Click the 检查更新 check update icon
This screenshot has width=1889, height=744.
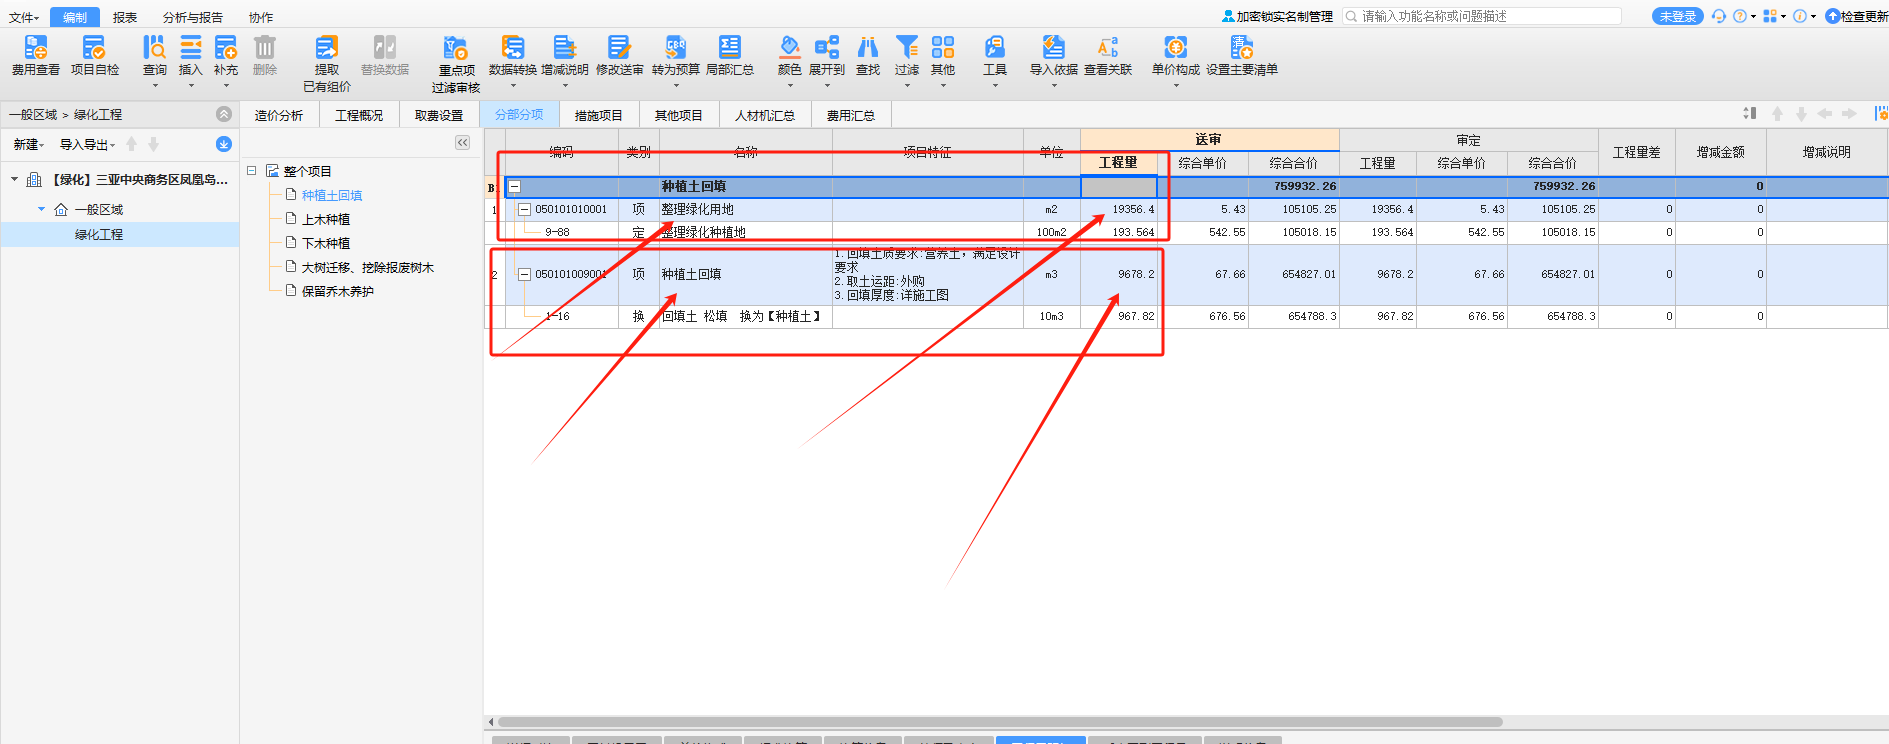(x=1857, y=16)
